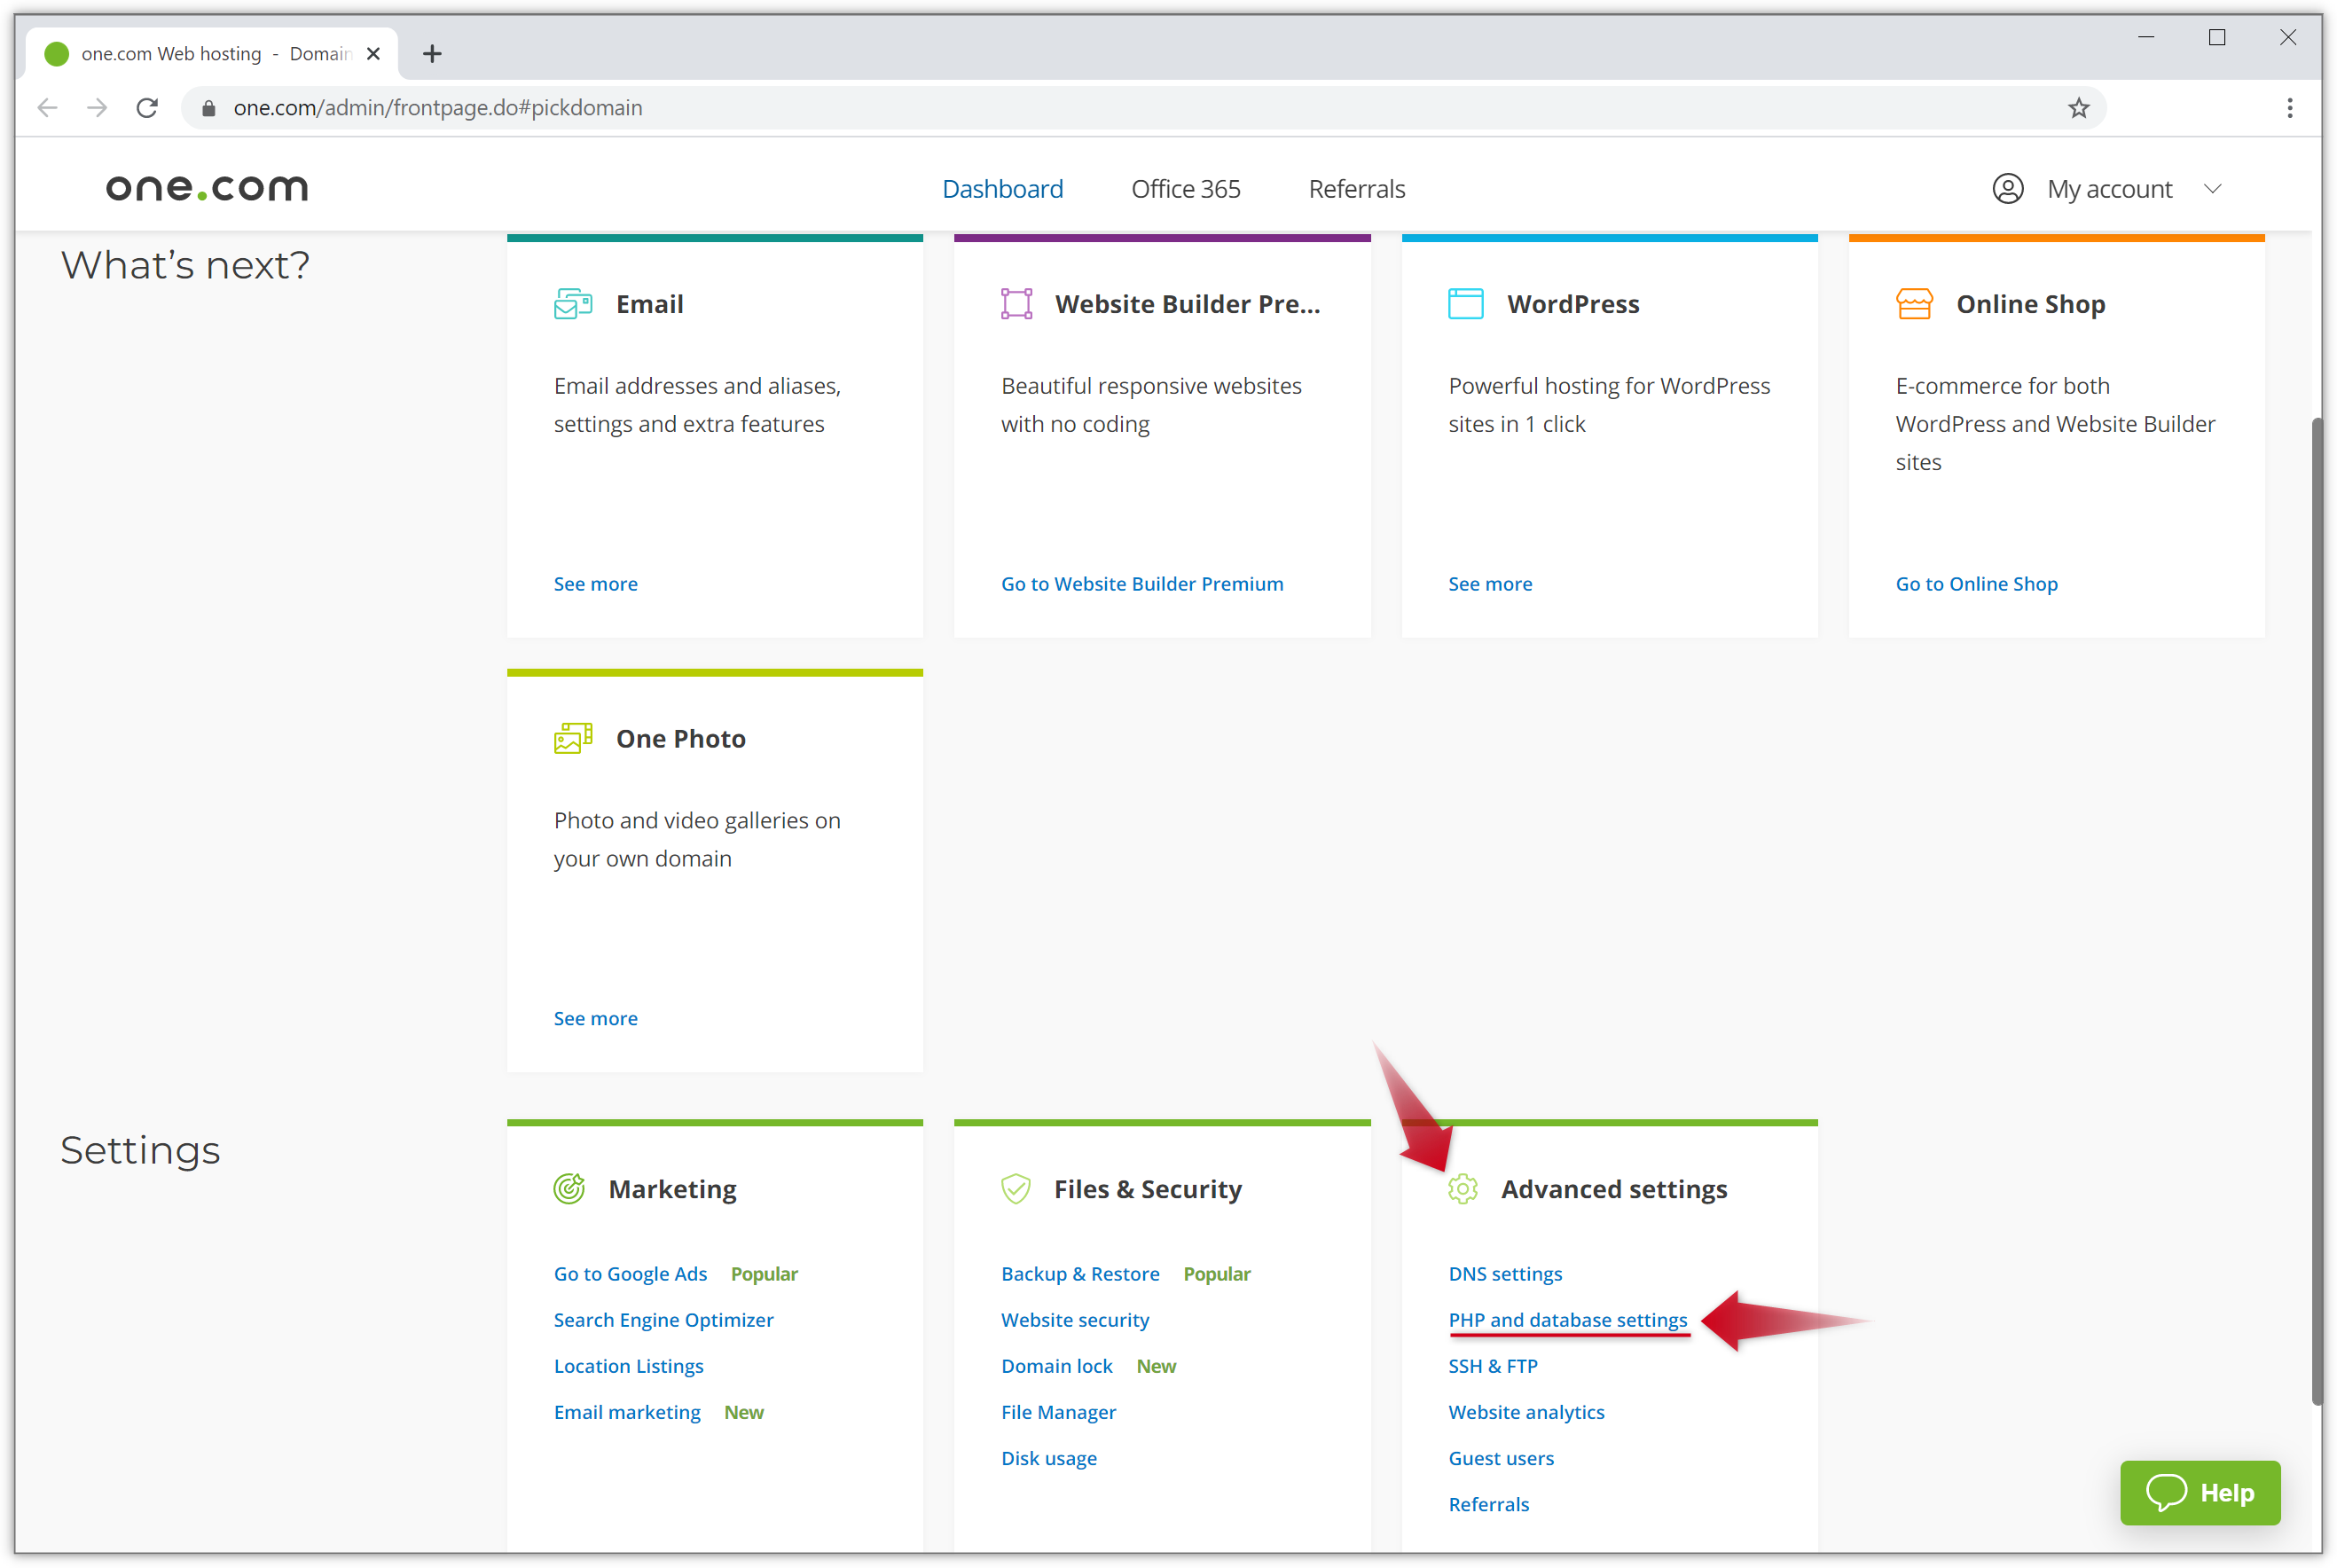Viewport: 2337px width, 1568px height.
Task: Click the Files & Security shield icon
Action: [x=1015, y=1187]
